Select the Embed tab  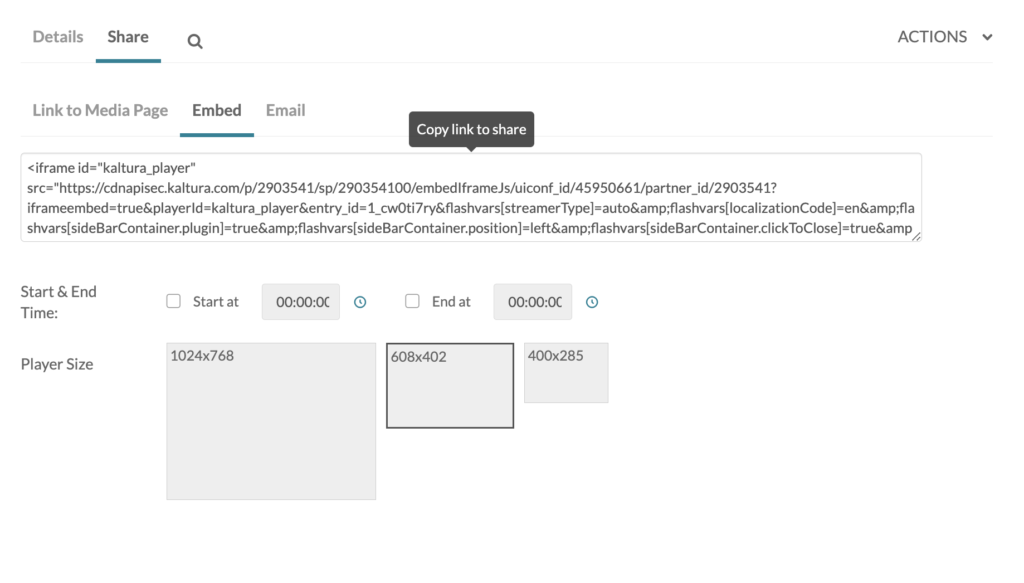click(217, 110)
